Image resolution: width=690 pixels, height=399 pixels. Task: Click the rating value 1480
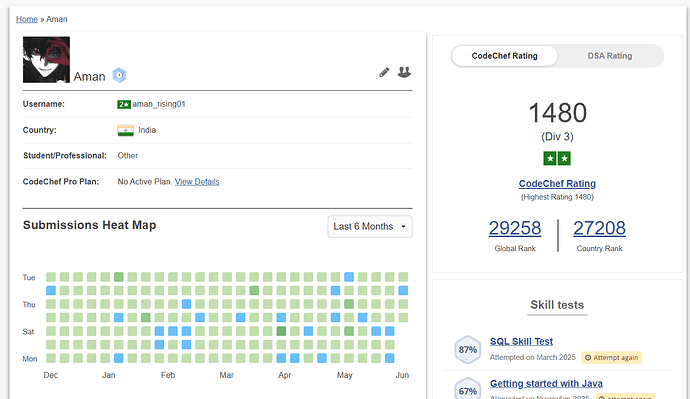click(557, 113)
